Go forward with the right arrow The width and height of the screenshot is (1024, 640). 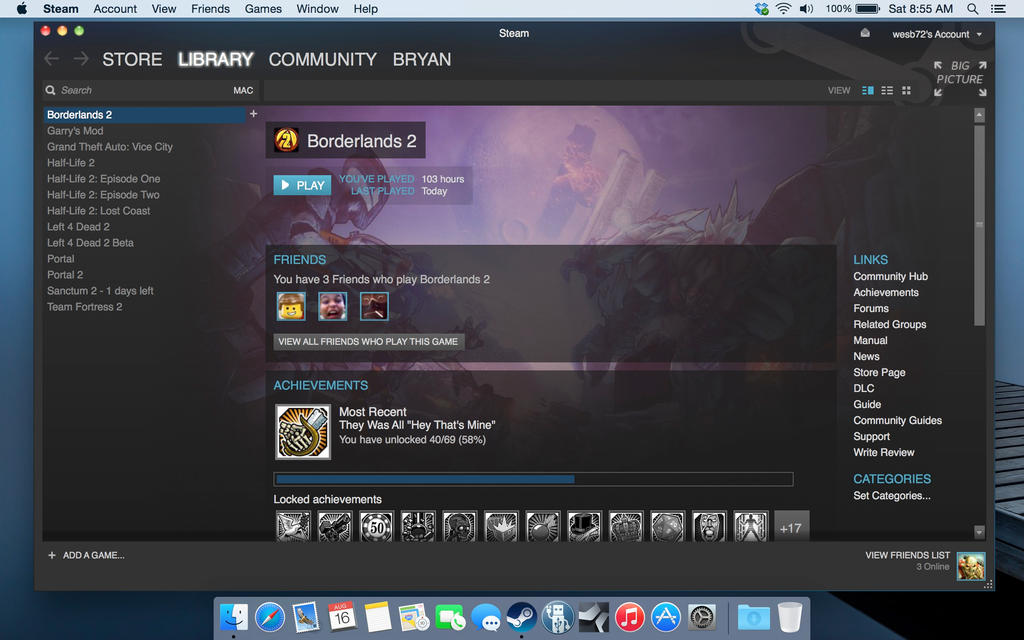click(81, 59)
